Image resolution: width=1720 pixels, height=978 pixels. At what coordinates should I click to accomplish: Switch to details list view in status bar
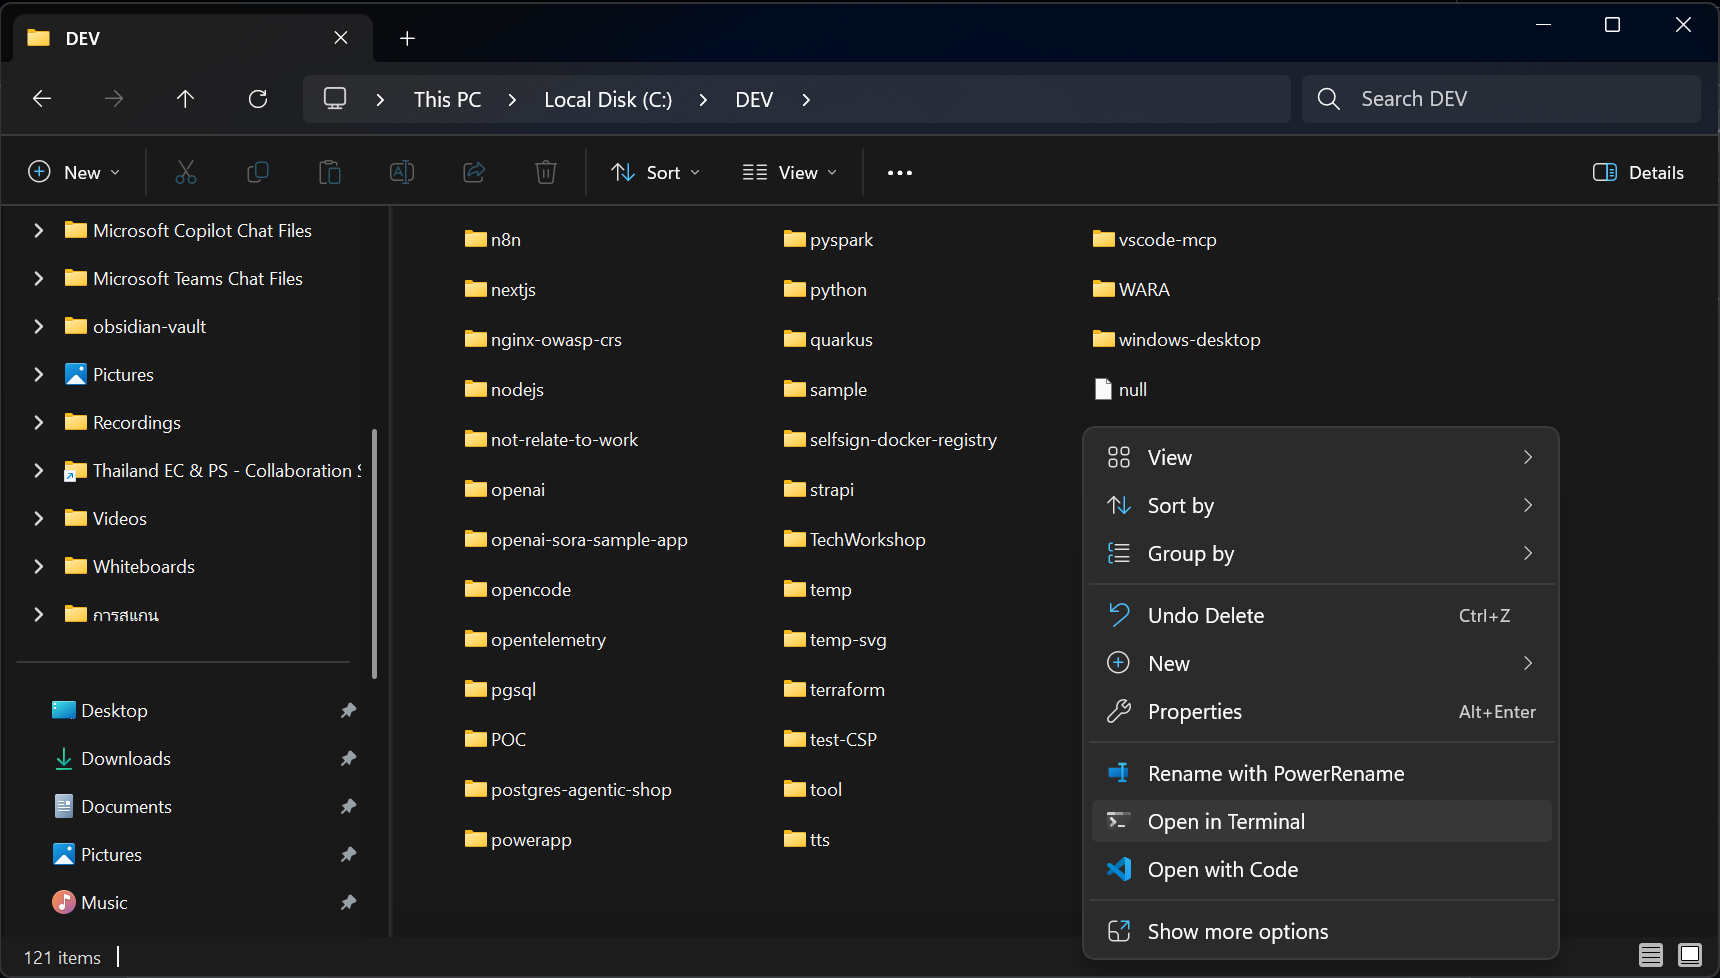pos(1651,955)
